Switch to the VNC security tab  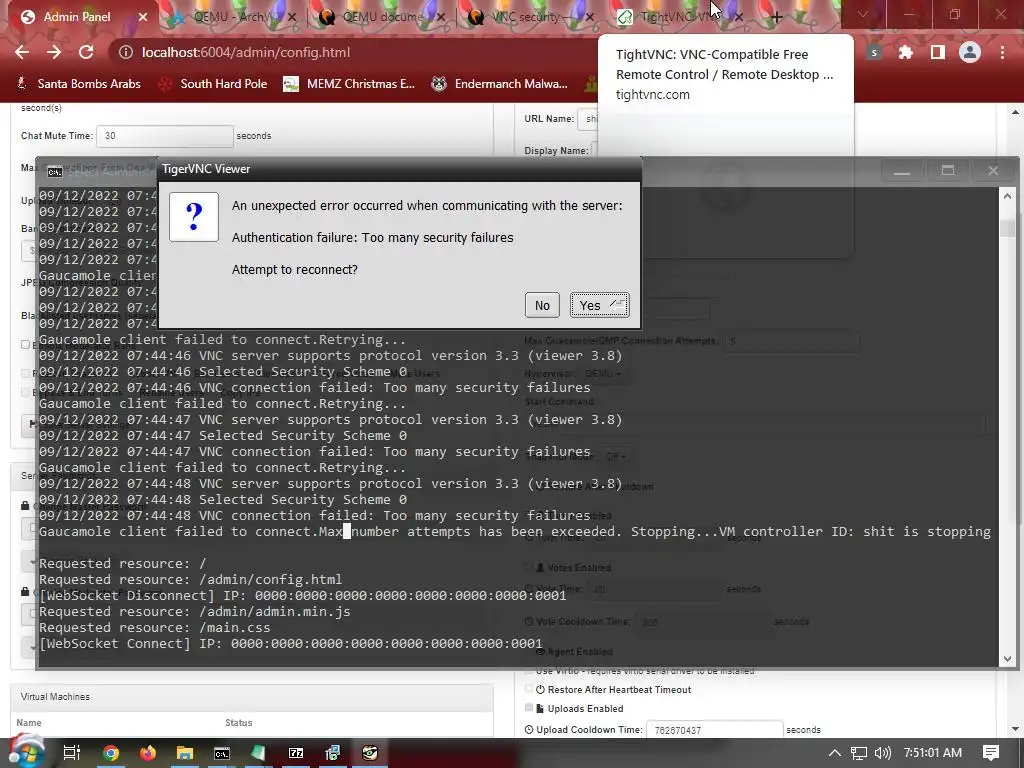coord(526,17)
